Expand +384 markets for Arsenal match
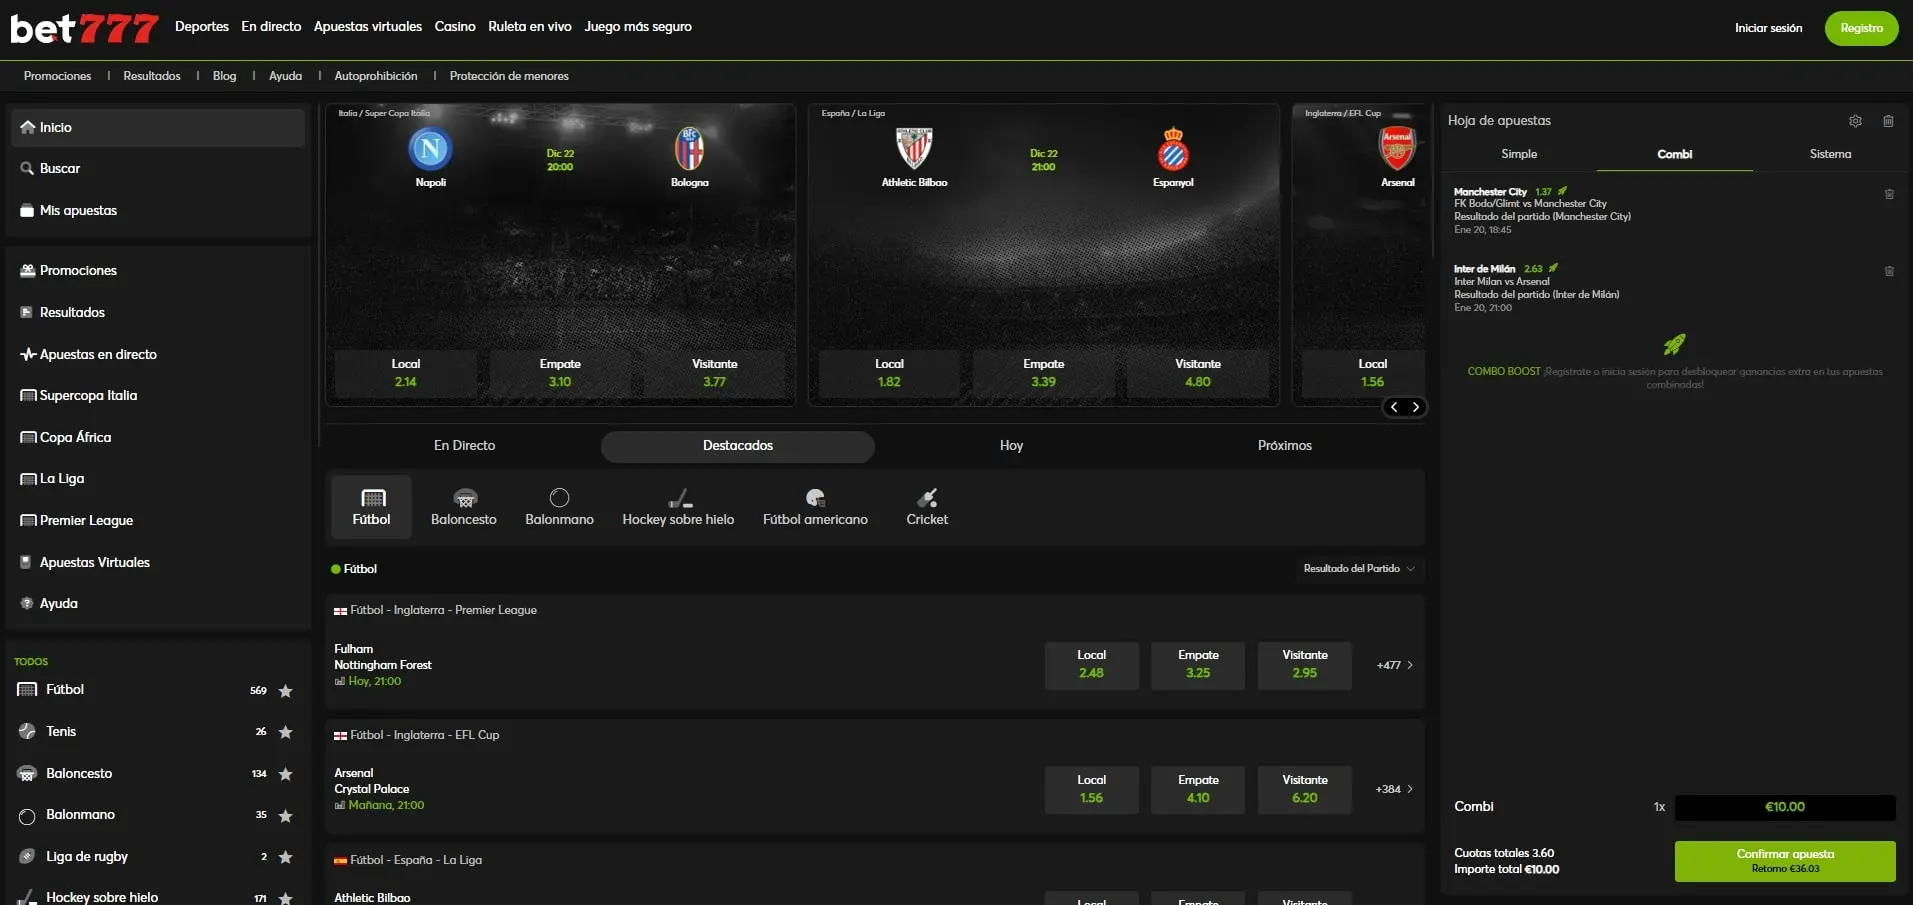The image size is (1913, 905). tap(1395, 789)
